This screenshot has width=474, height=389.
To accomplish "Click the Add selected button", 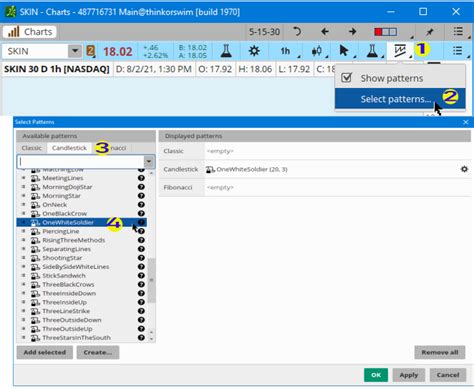I will click(x=45, y=352).
